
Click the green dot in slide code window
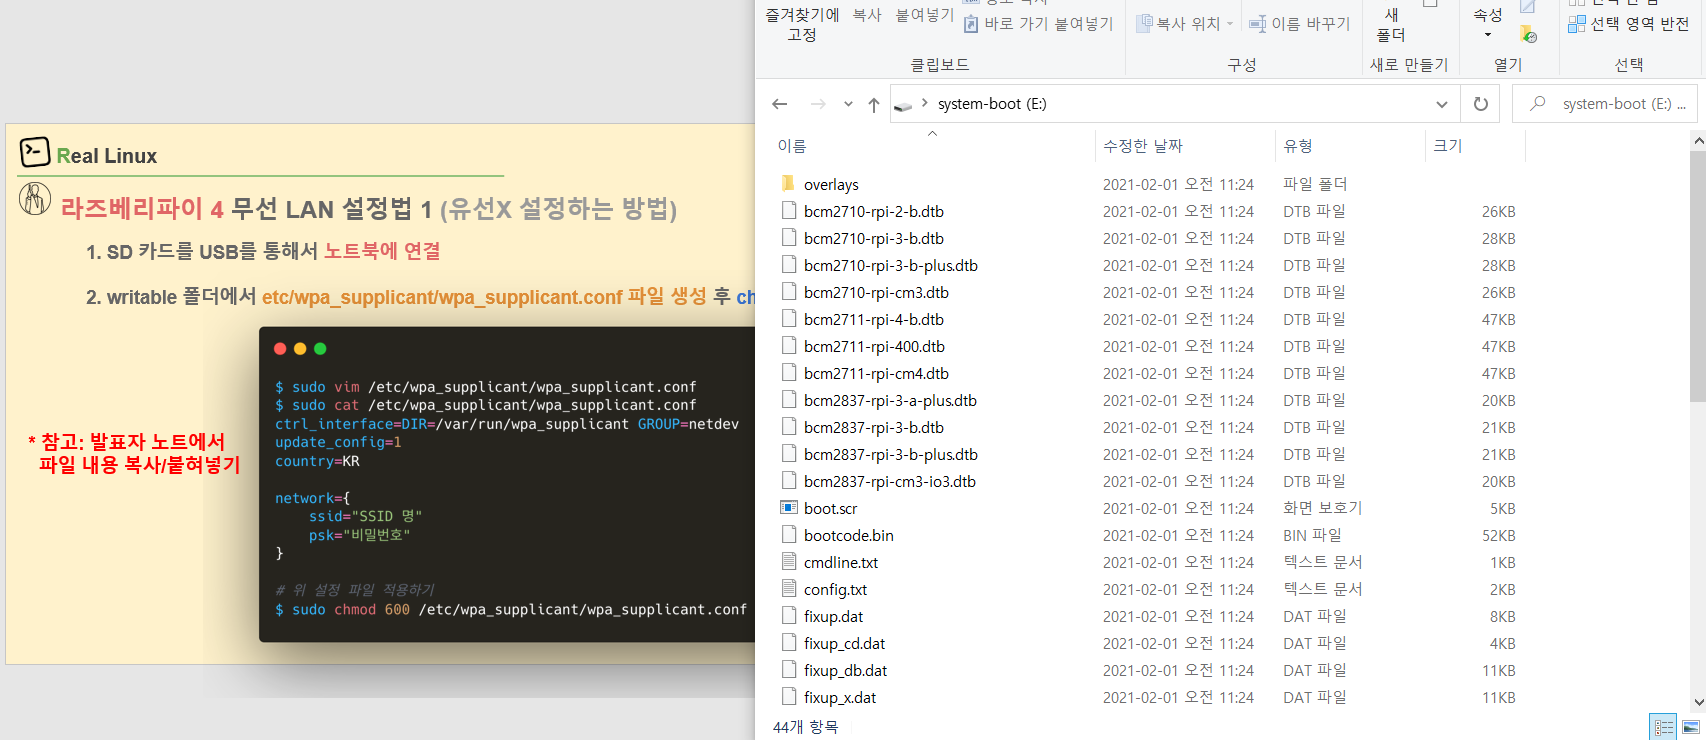pos(320,349)
